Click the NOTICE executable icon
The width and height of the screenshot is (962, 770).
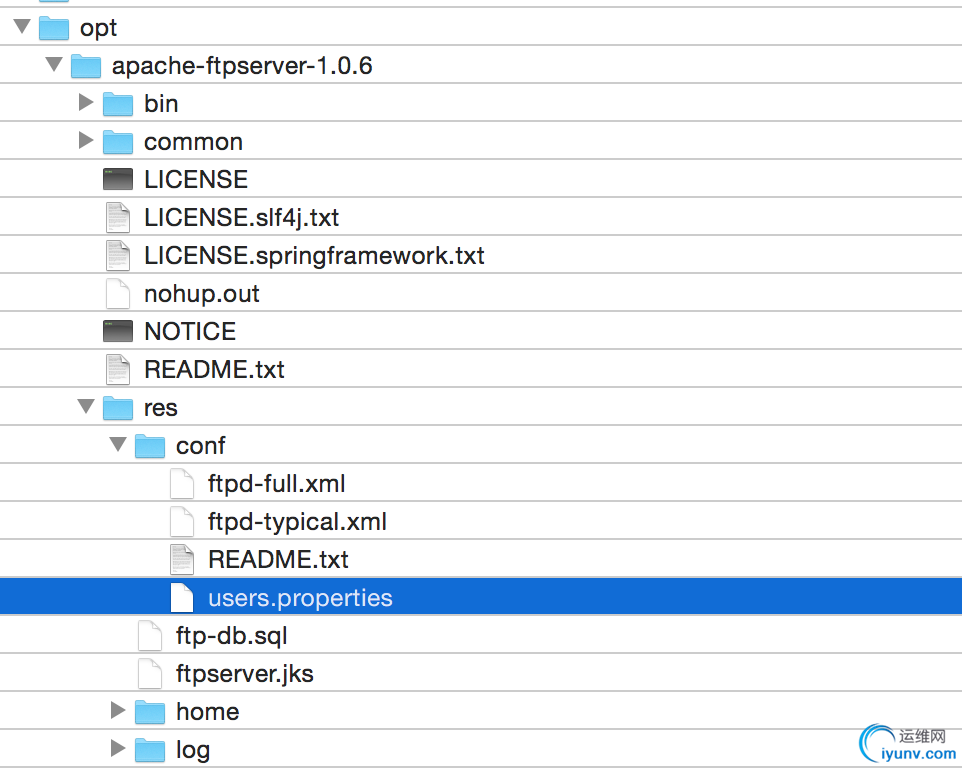118,331
